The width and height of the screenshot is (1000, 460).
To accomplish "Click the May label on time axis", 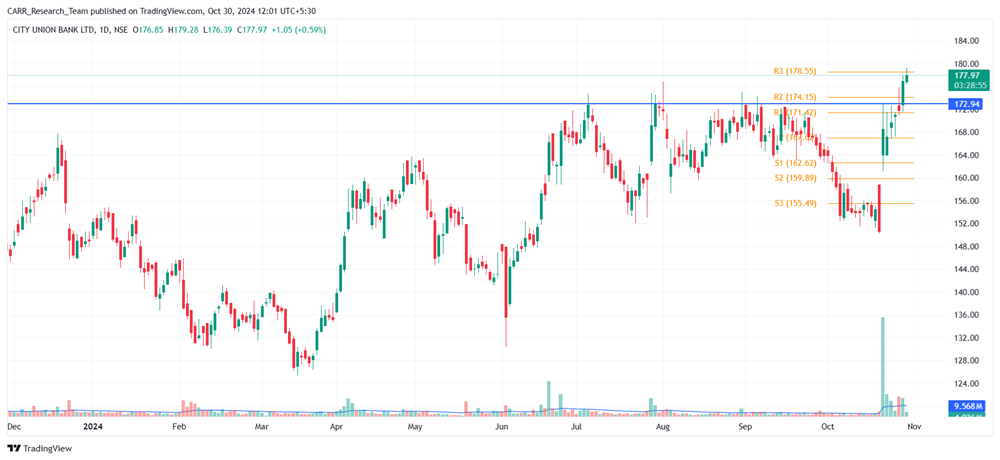I will 416,425.
